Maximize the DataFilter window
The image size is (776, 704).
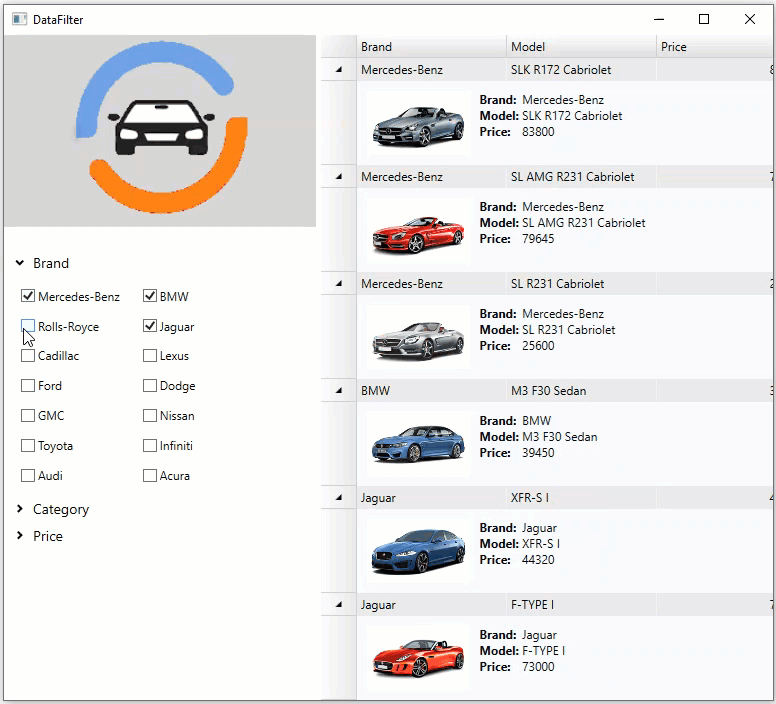704,19
